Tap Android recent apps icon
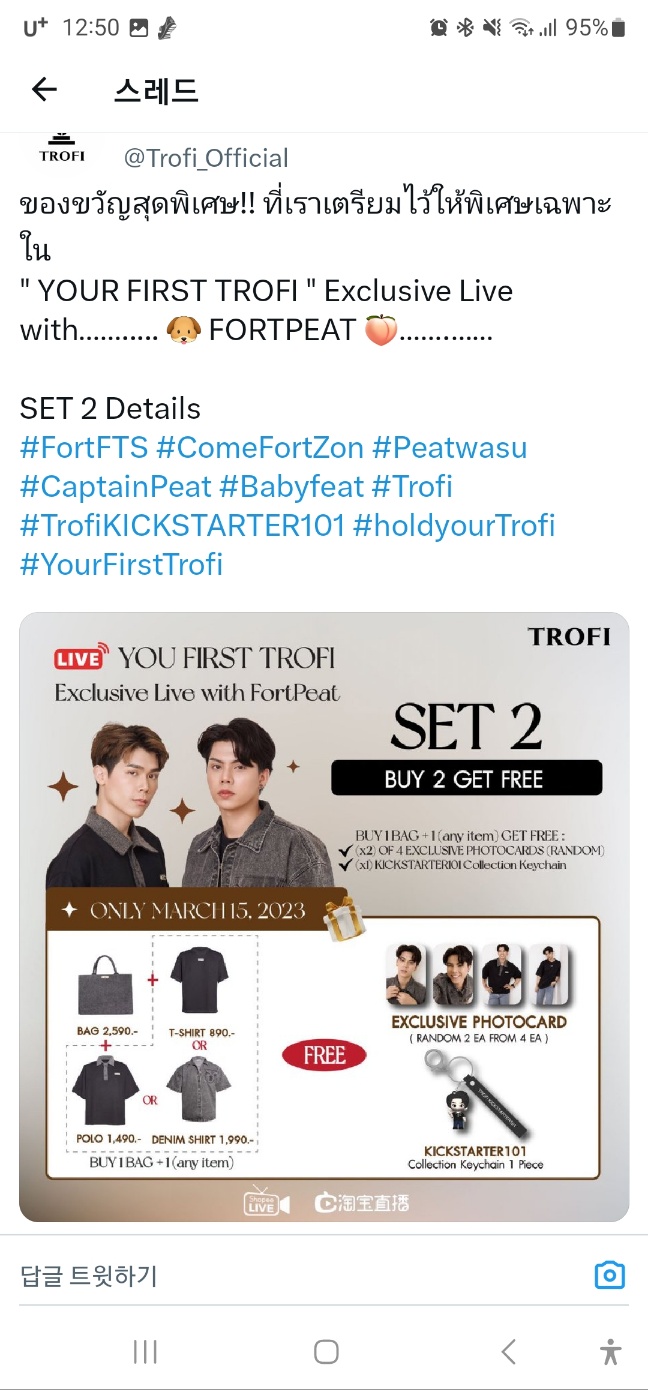The width and height of the screenshot is (648, 1390). (x=145, y=1352)
